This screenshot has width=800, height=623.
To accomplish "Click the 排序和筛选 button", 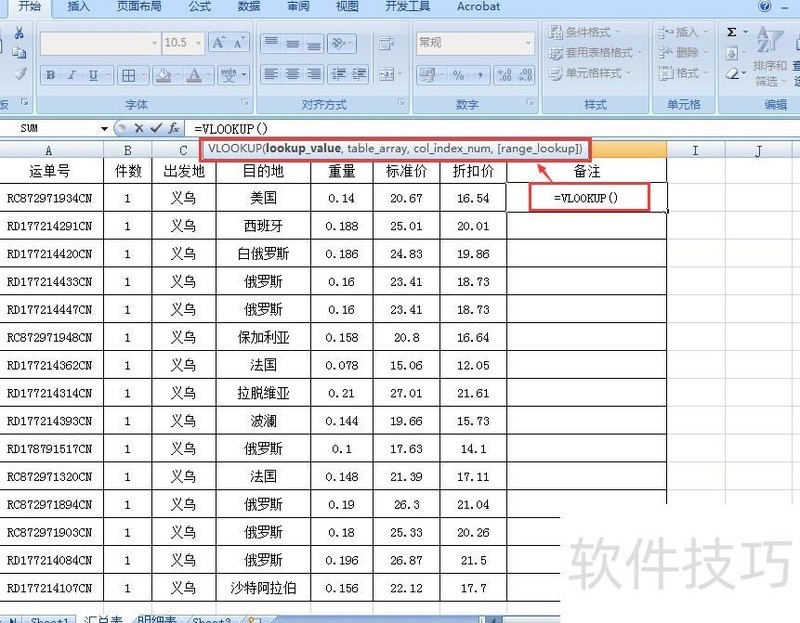I will [770, 65].
